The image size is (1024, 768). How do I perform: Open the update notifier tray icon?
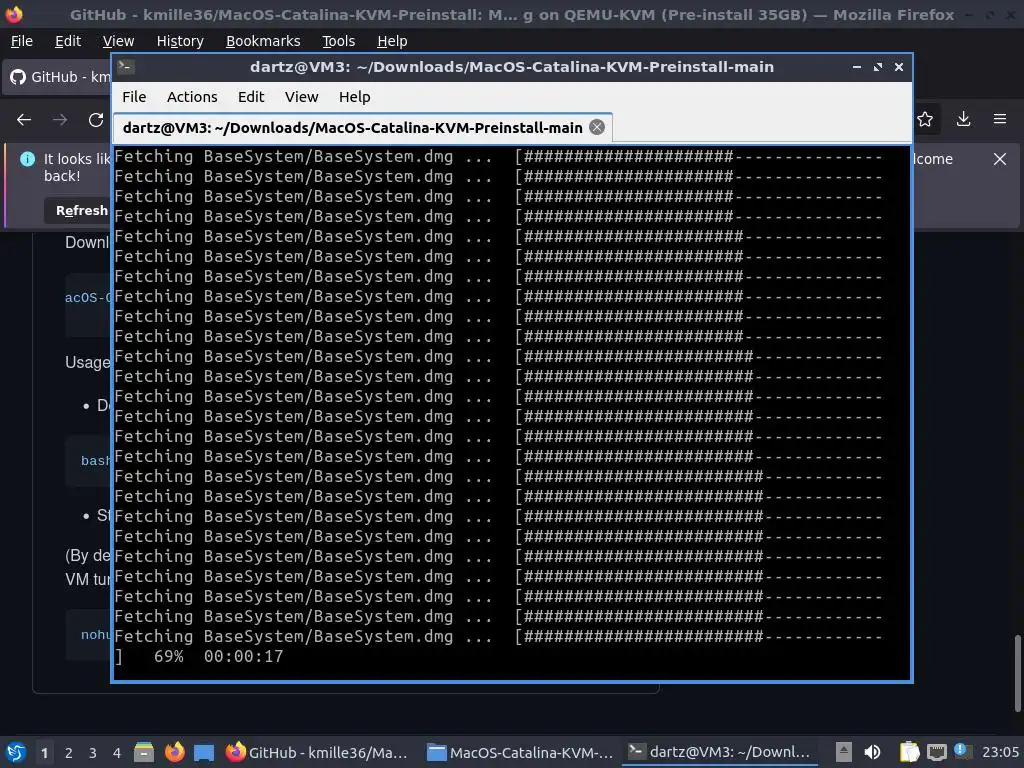[x=961, y=751]
